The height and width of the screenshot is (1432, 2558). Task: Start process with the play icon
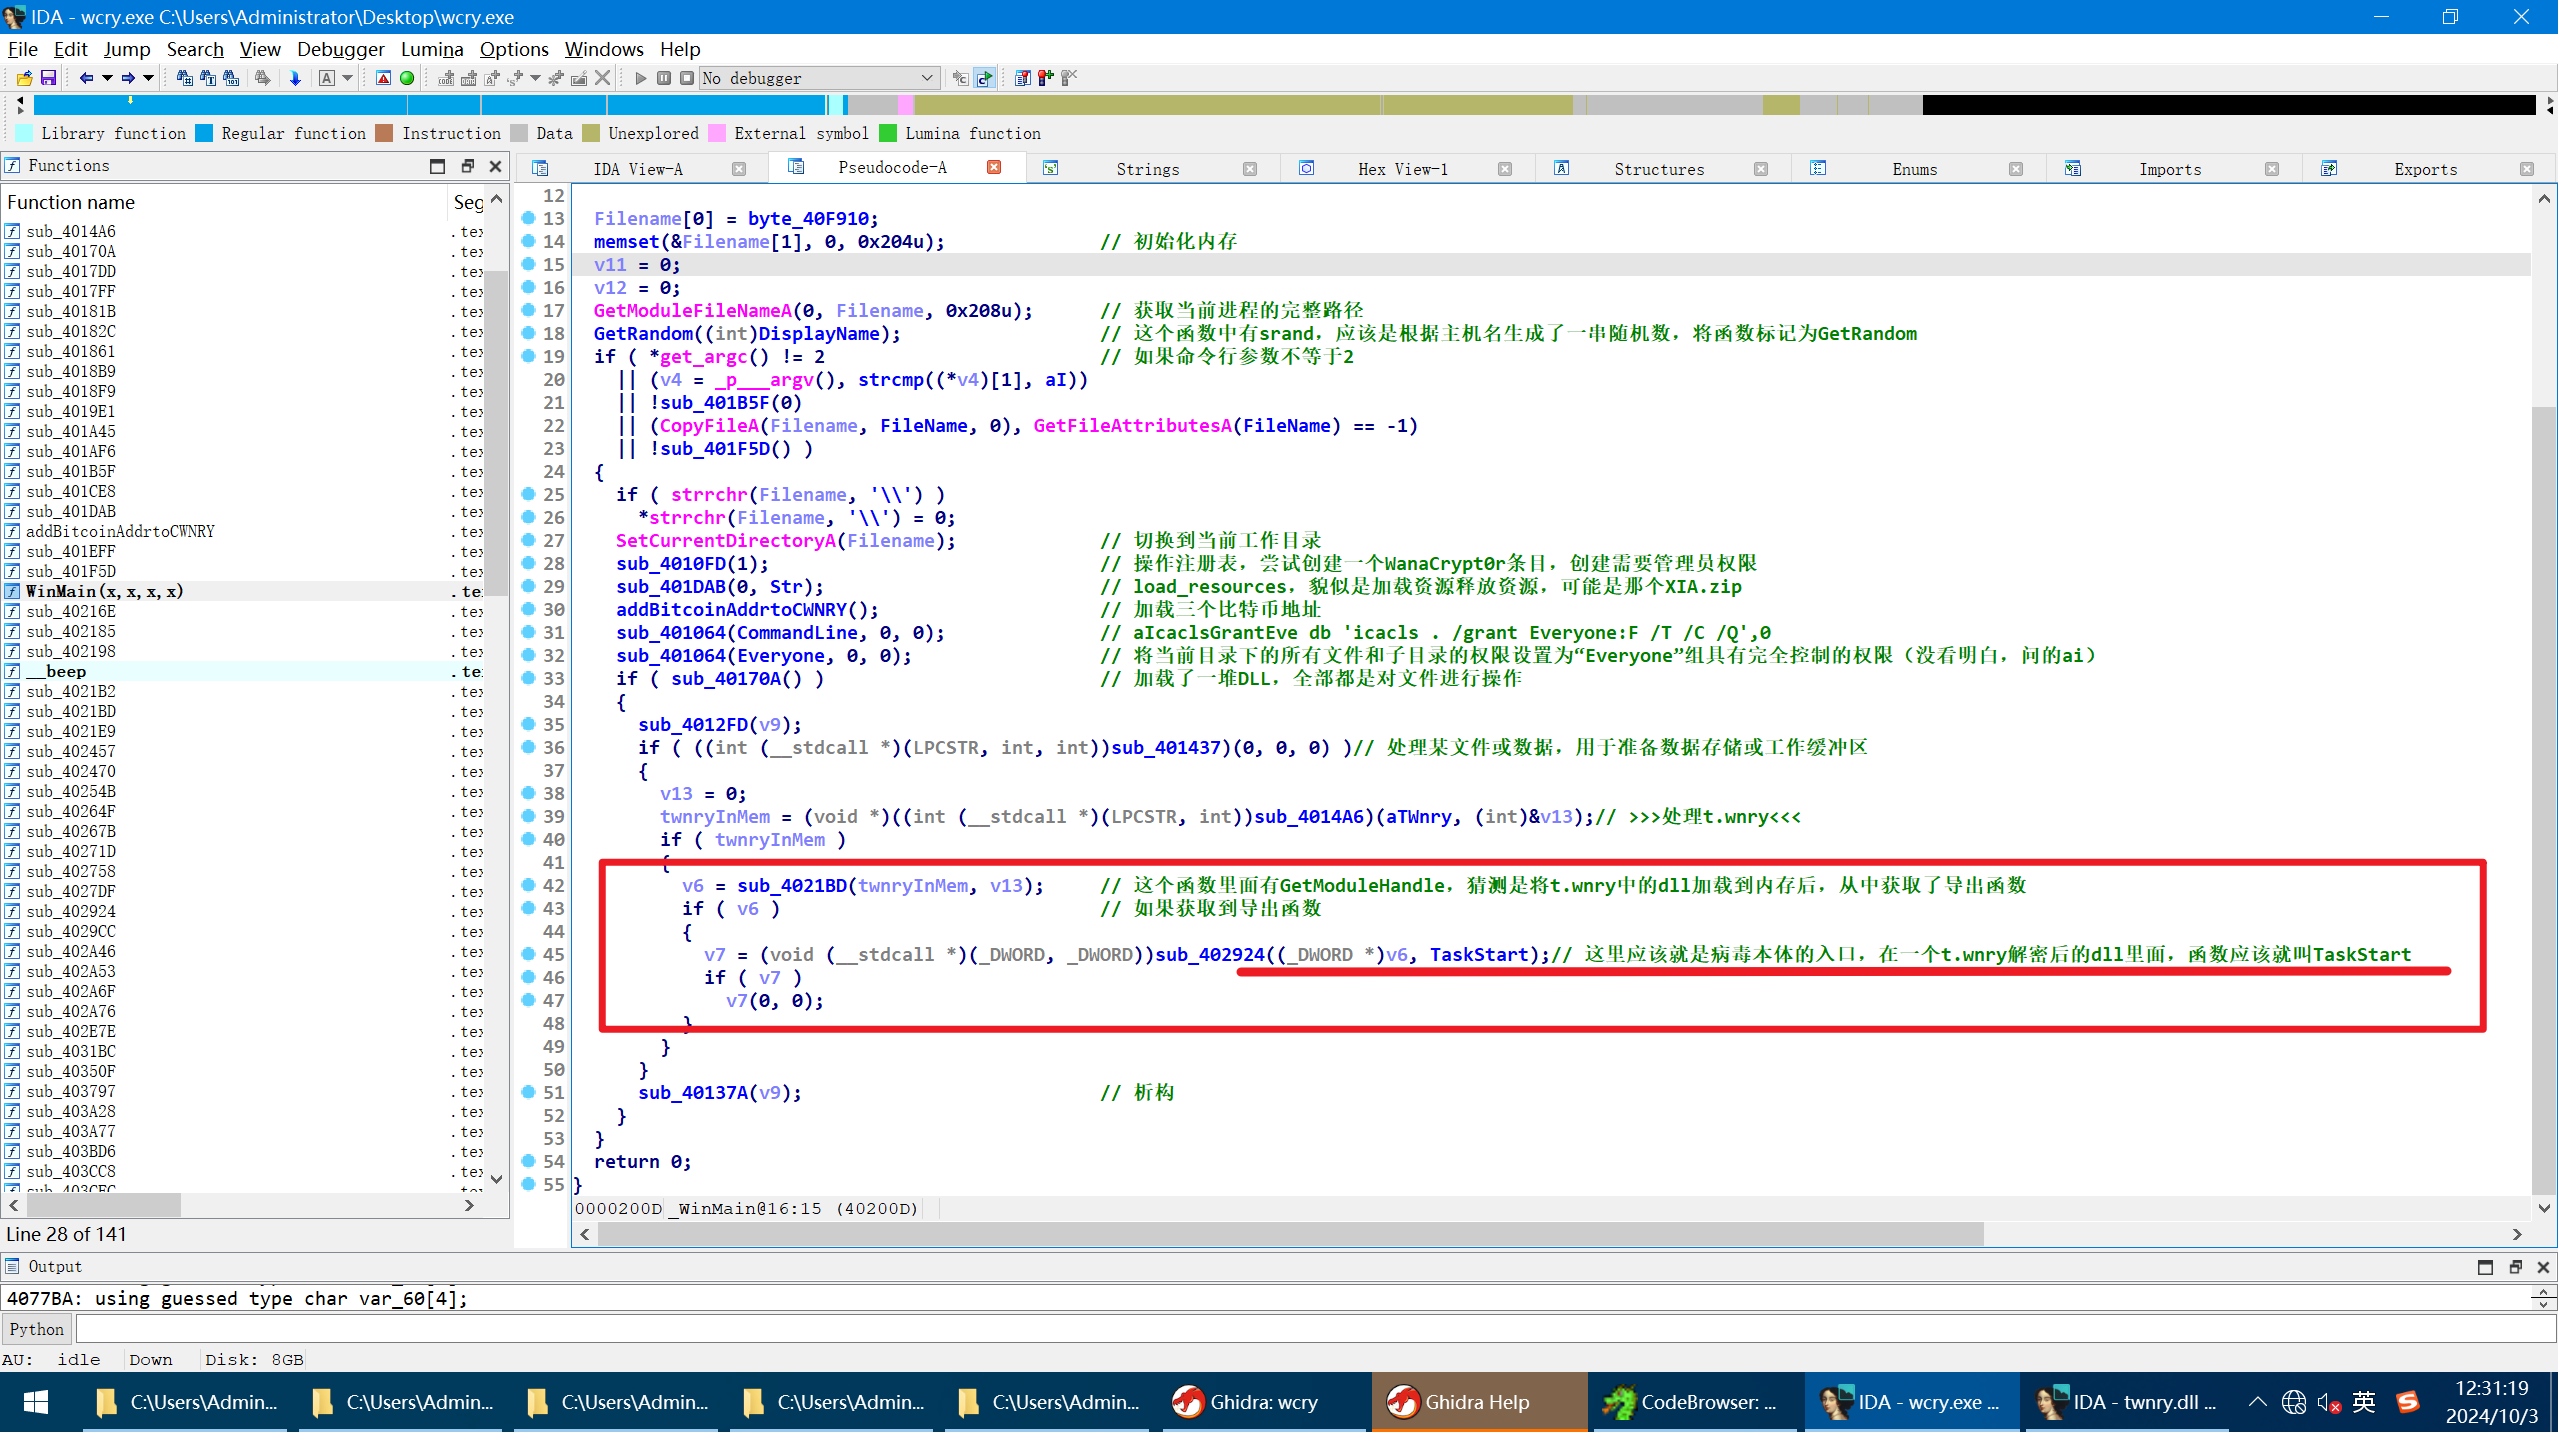(x=640, y=78)
